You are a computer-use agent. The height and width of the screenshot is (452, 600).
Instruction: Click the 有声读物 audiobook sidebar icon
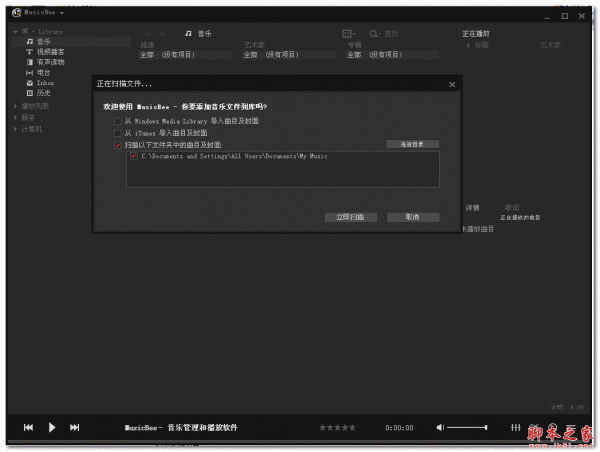click(30, 62)
